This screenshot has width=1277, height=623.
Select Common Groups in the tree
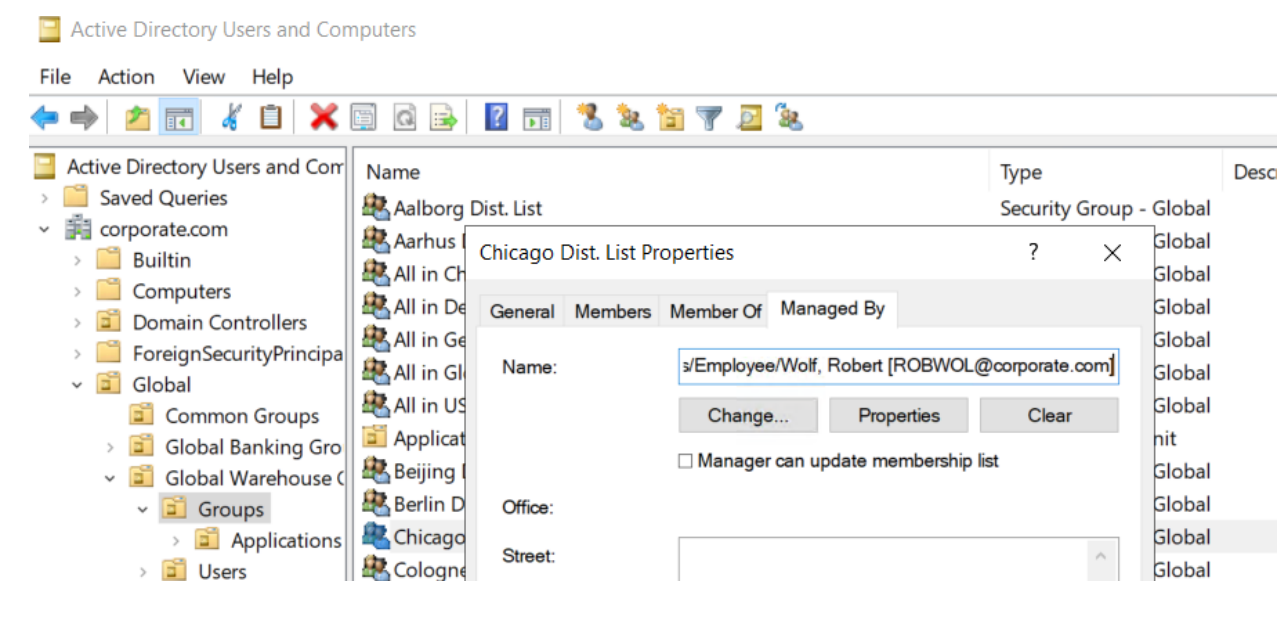pos(242,416)
